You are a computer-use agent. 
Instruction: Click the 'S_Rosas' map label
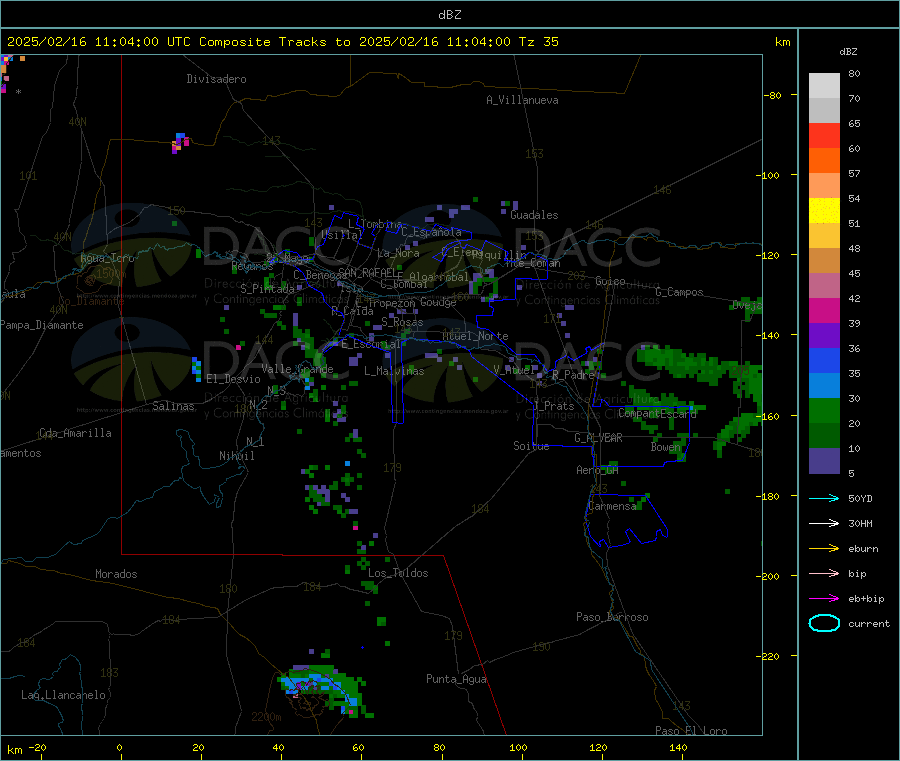(x=402, y=322)
